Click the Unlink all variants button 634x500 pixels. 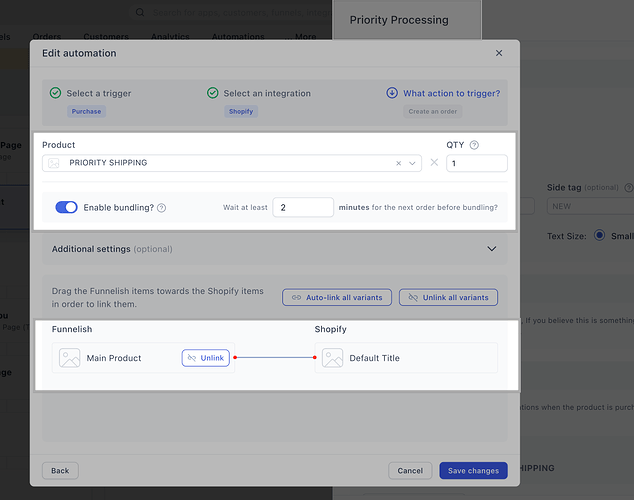pos(448,297)
